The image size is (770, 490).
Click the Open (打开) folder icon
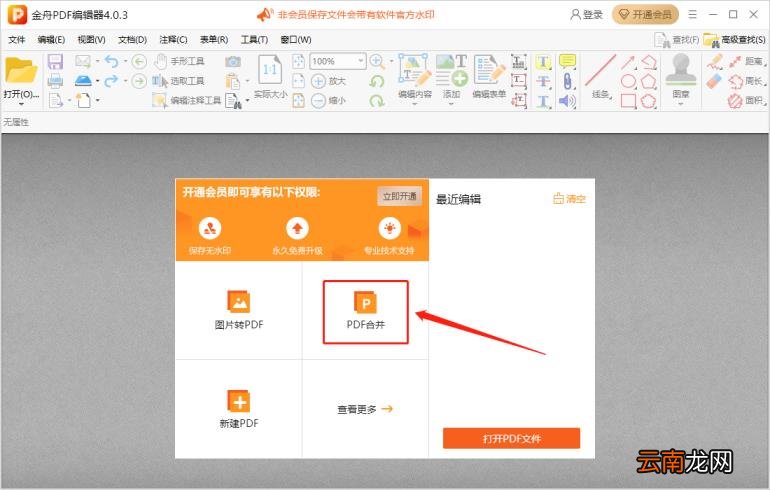(x=21, y=70)
